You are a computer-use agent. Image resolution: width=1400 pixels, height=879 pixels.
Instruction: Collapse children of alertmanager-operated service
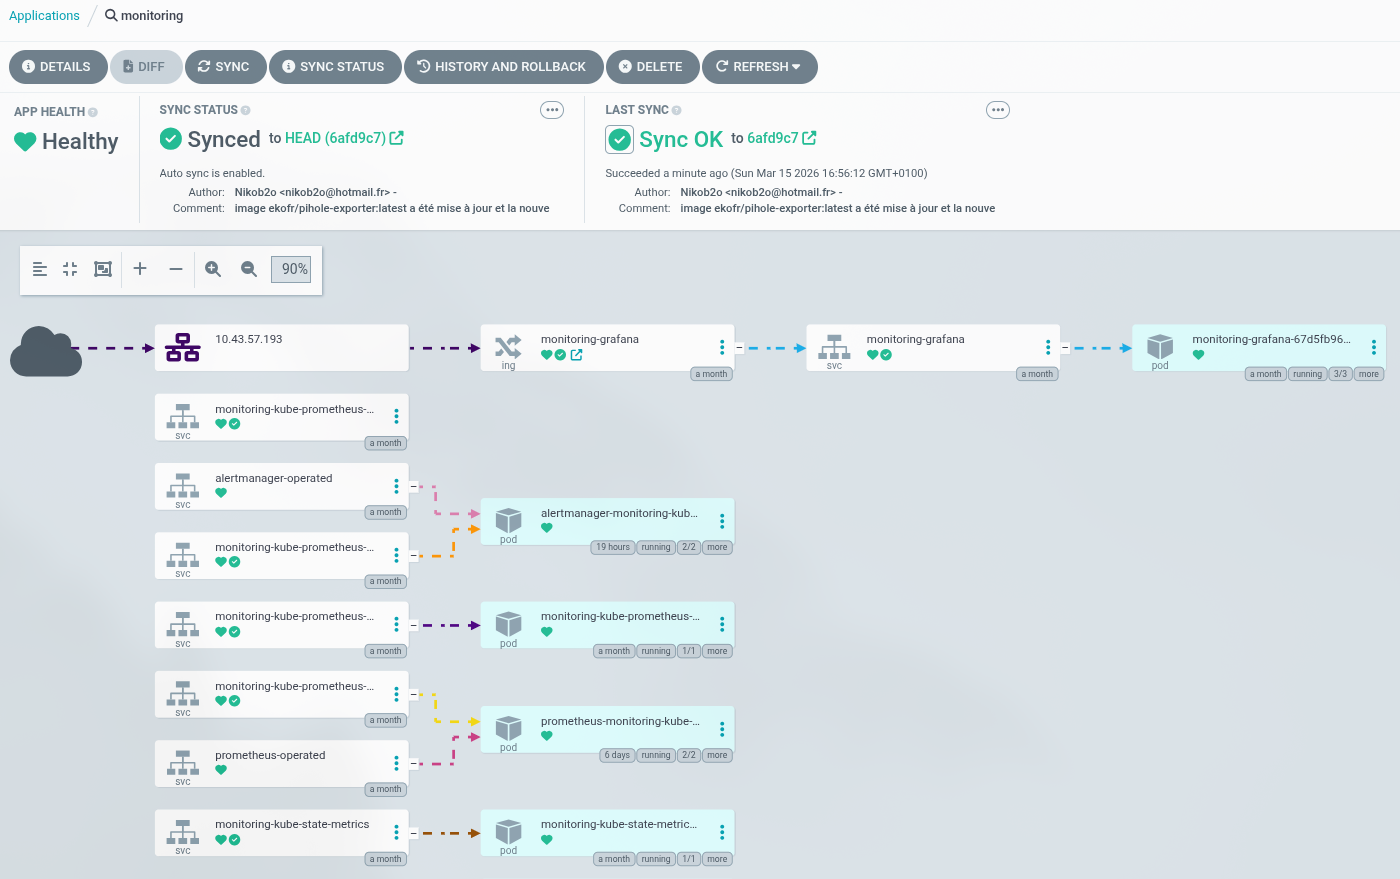(413, 487)
